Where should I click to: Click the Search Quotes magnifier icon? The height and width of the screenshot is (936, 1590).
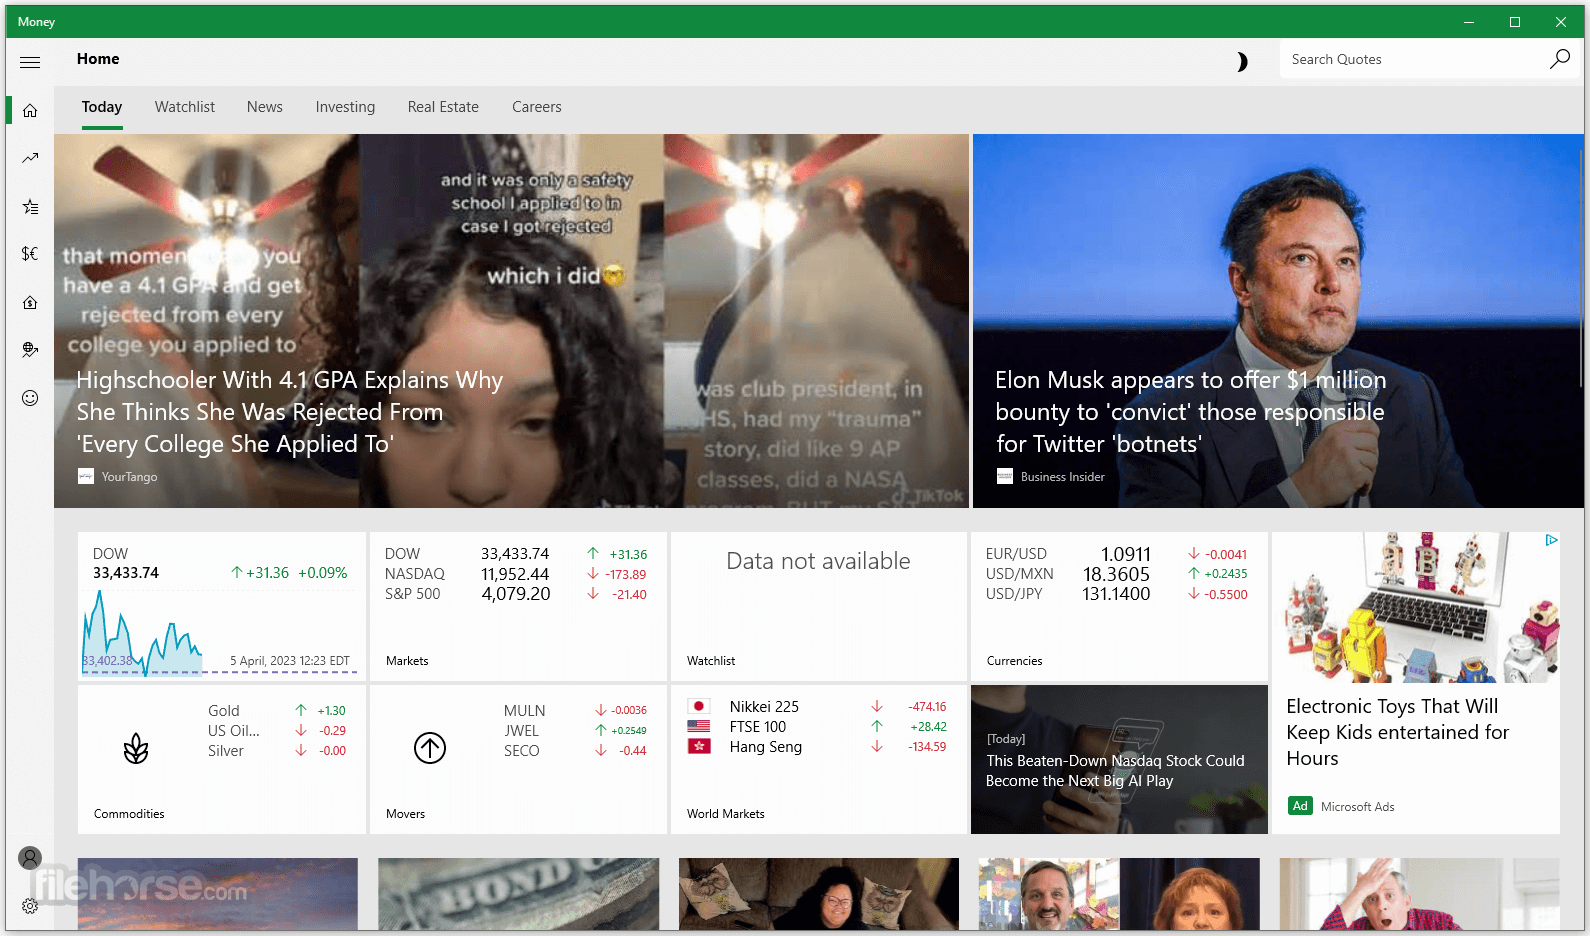coord(1560,59)
